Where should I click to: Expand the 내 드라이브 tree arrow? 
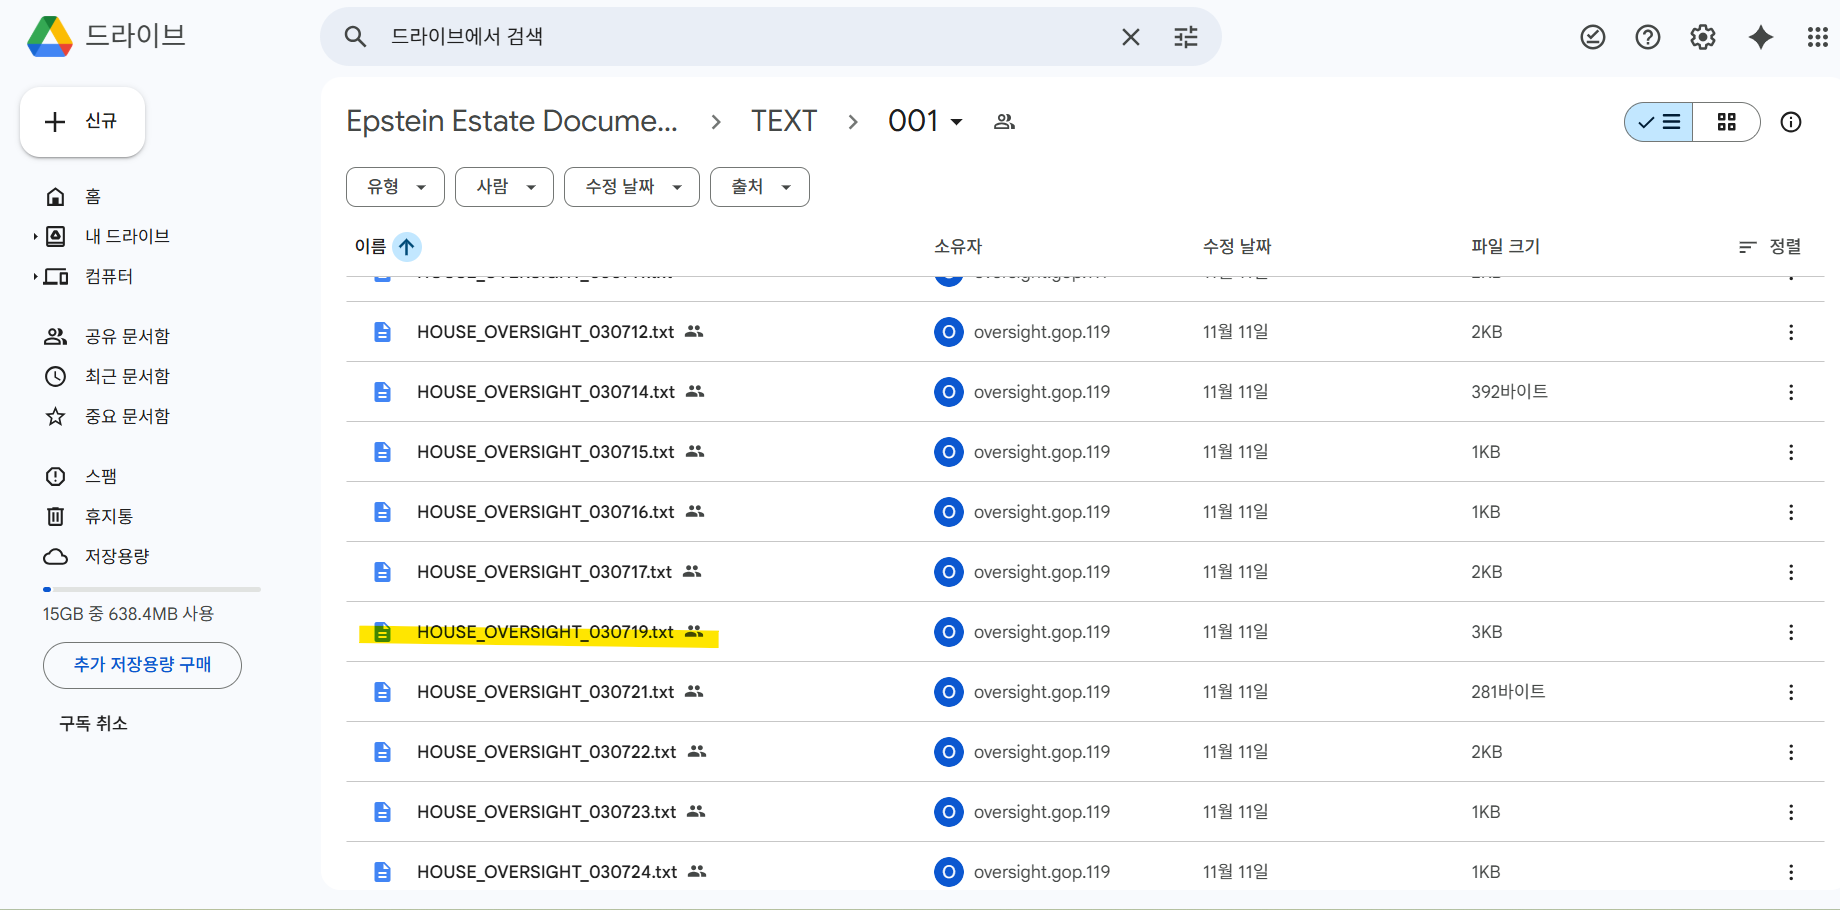[35, 236]
